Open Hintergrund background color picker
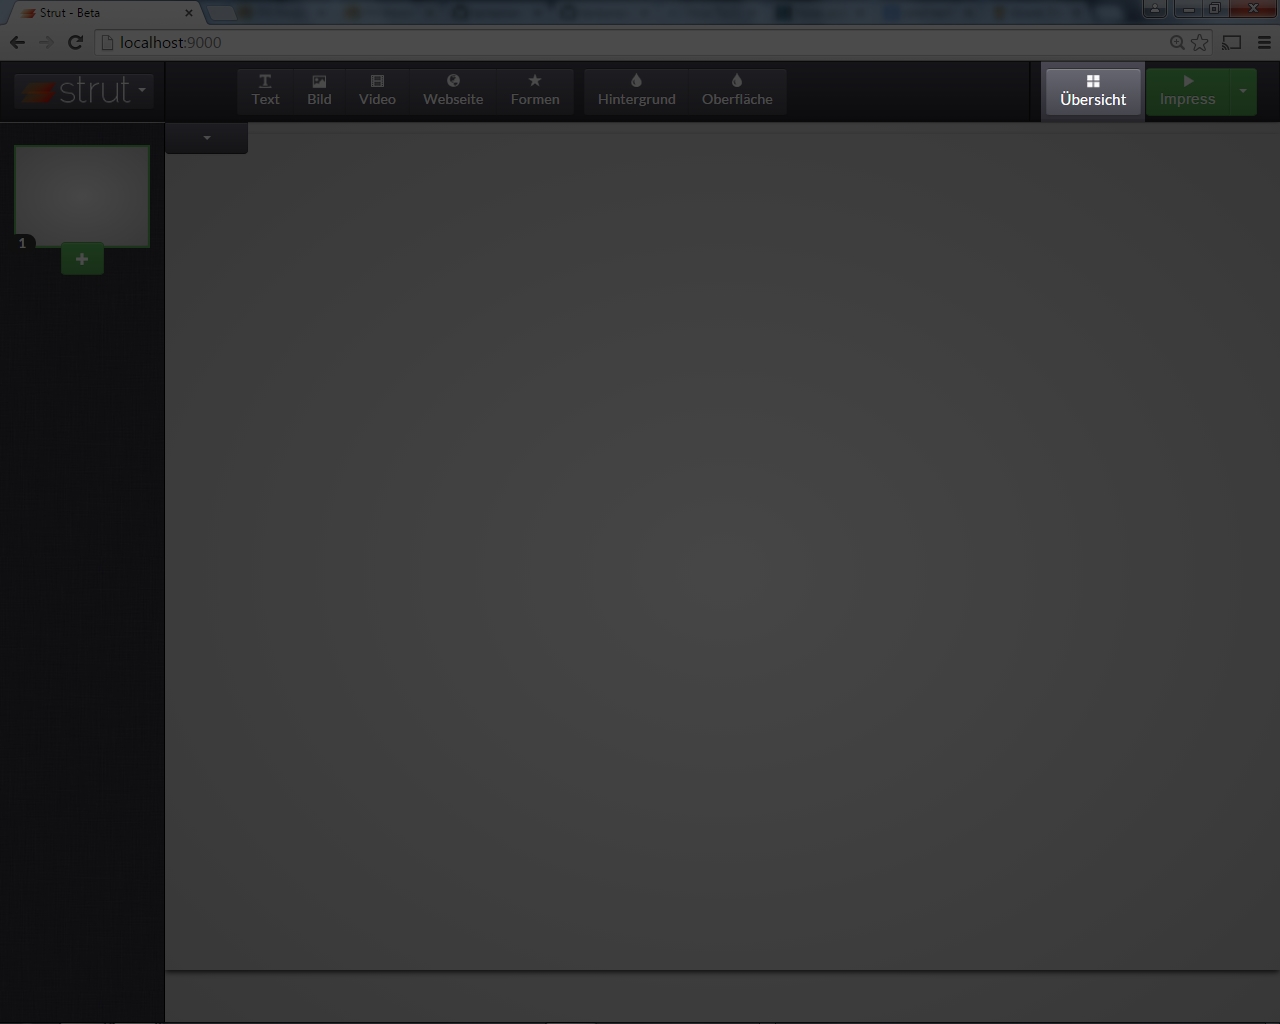 pos(636,90)
